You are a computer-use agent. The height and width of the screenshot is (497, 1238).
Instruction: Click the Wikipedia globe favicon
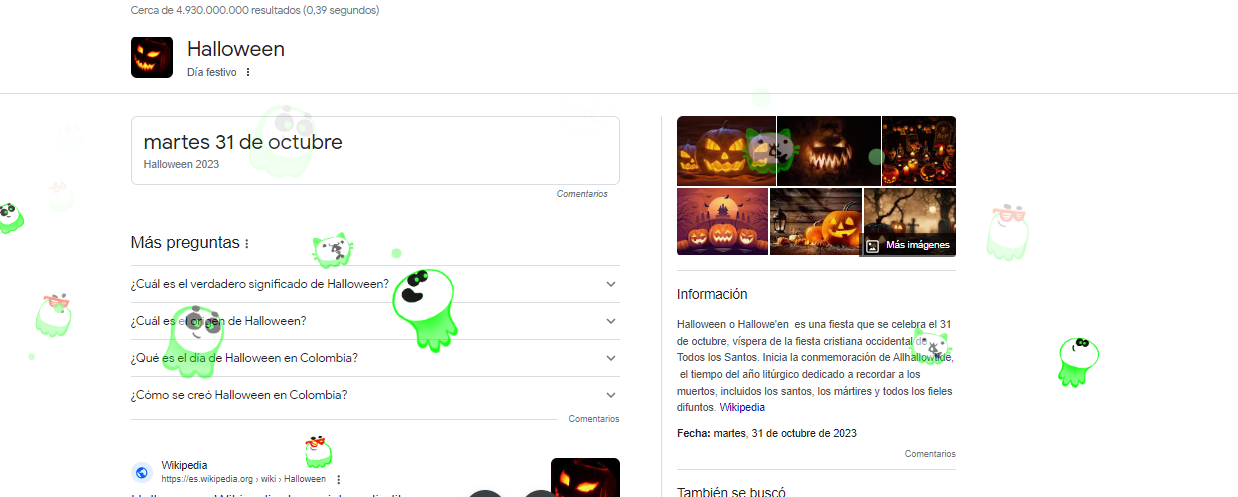click(x=141, y=472)
